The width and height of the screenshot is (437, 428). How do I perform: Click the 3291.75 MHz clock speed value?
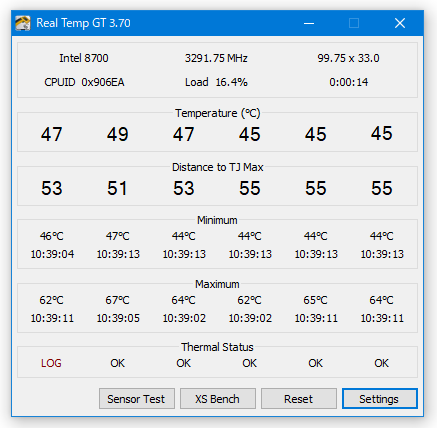pyautogui.click(x=216, y=58)
